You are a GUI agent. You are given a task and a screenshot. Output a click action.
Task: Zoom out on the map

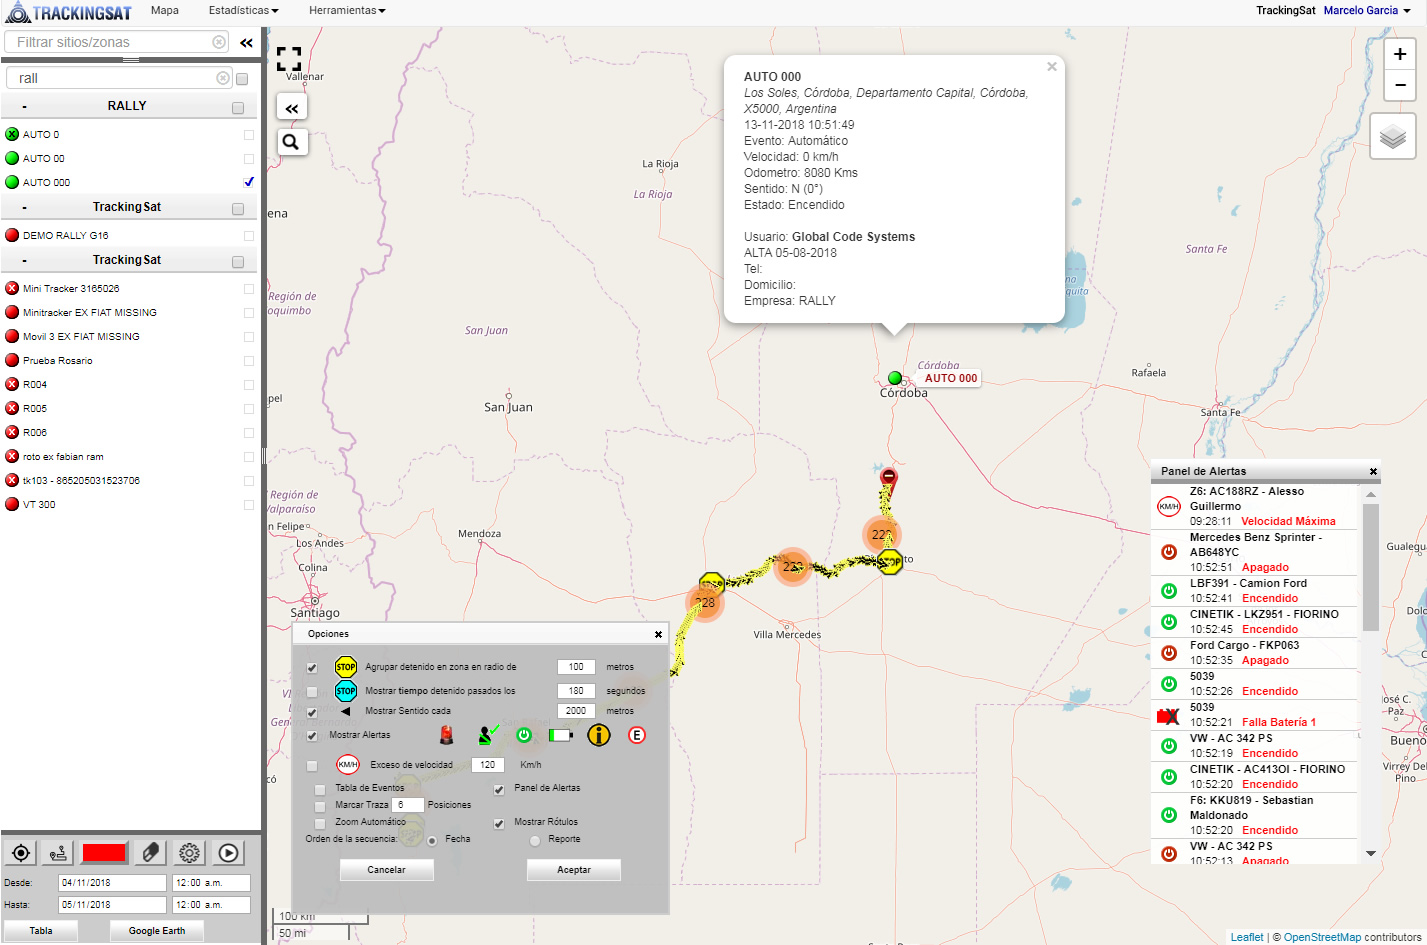pos(1400,86)
